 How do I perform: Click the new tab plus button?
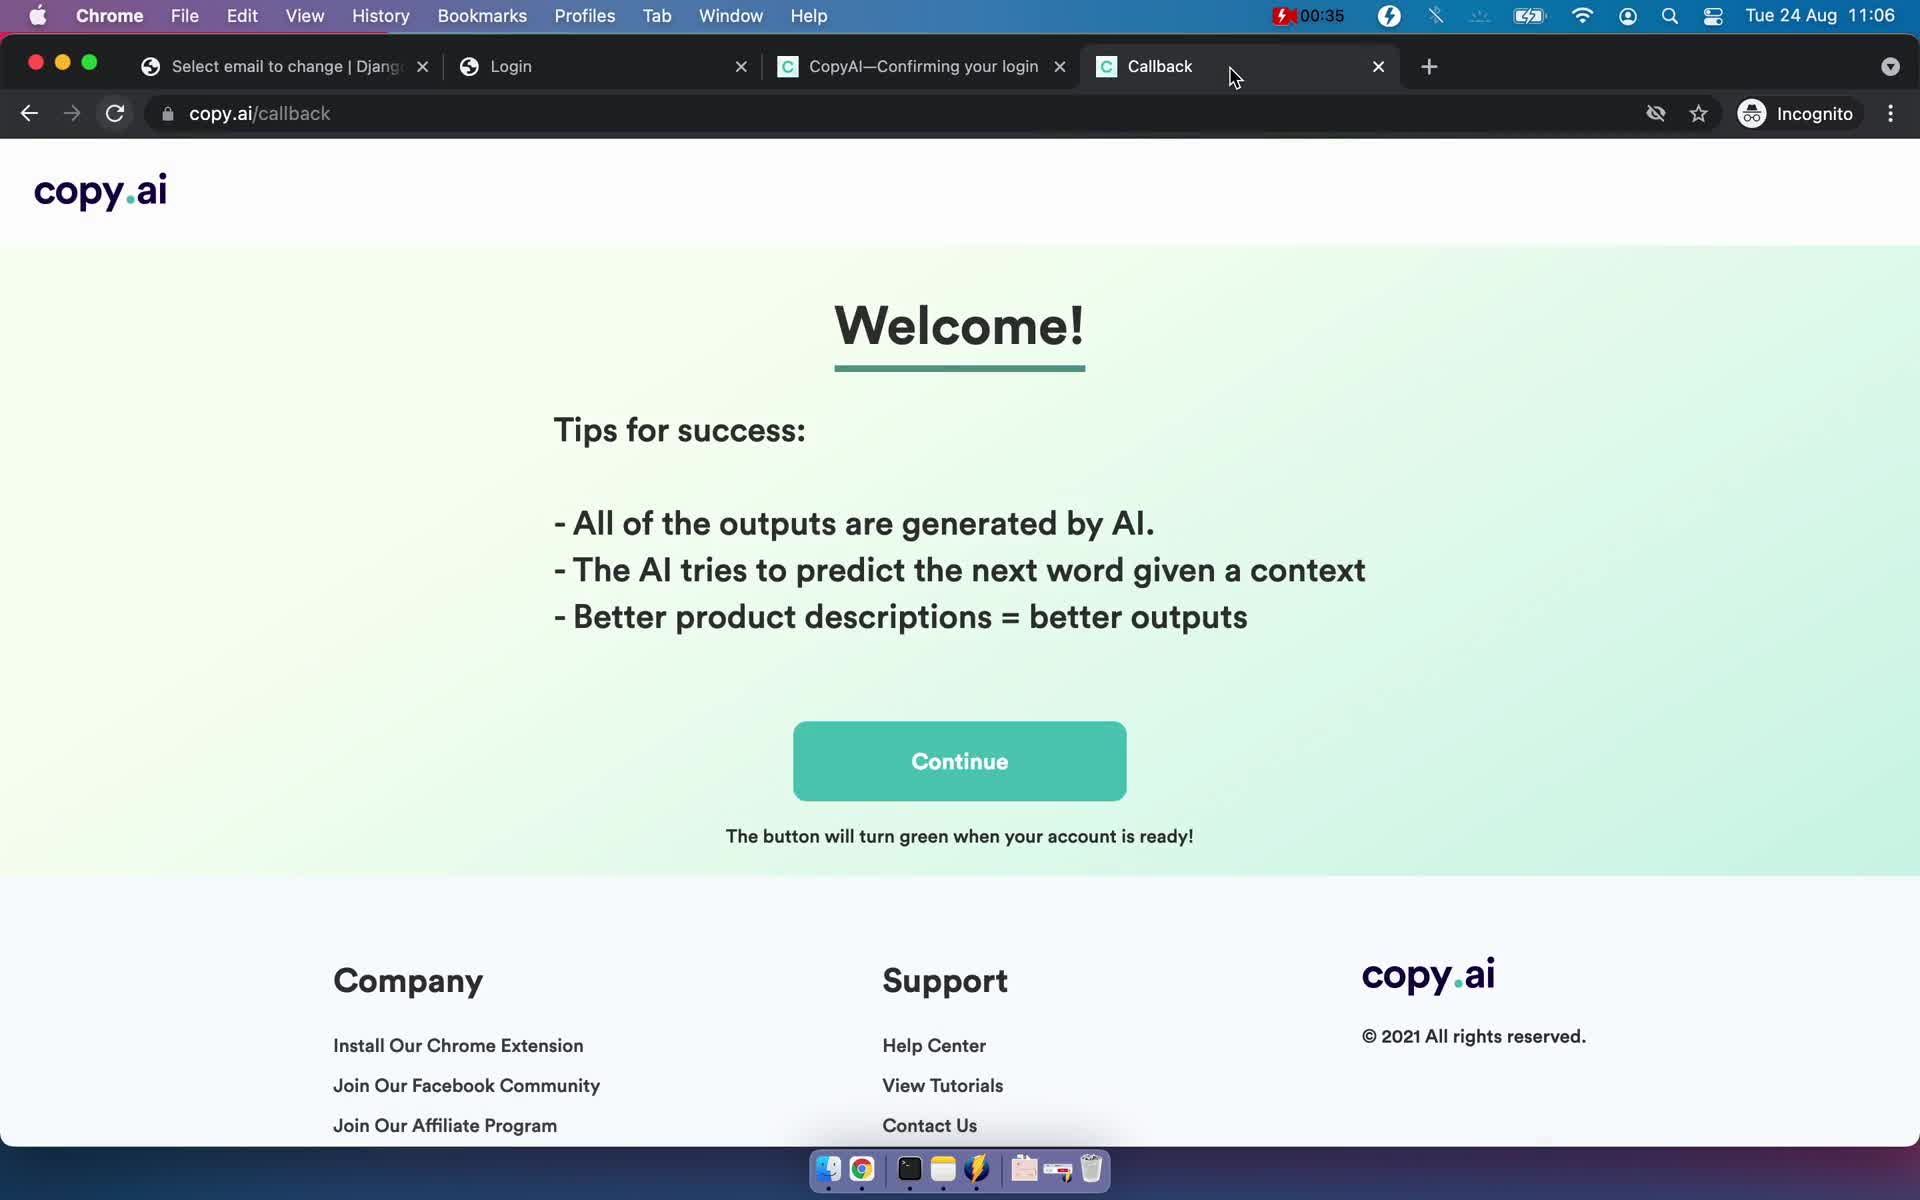tap(1429, 66)
